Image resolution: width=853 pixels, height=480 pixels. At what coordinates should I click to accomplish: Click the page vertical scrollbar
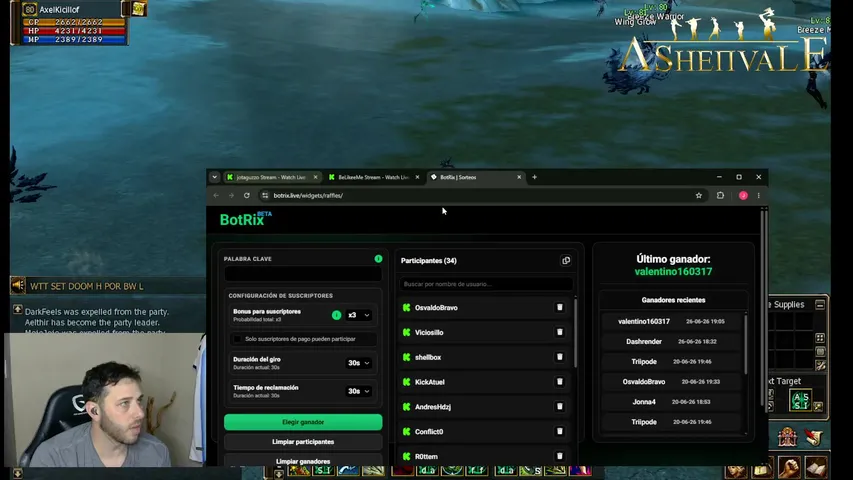click(764, 310)
